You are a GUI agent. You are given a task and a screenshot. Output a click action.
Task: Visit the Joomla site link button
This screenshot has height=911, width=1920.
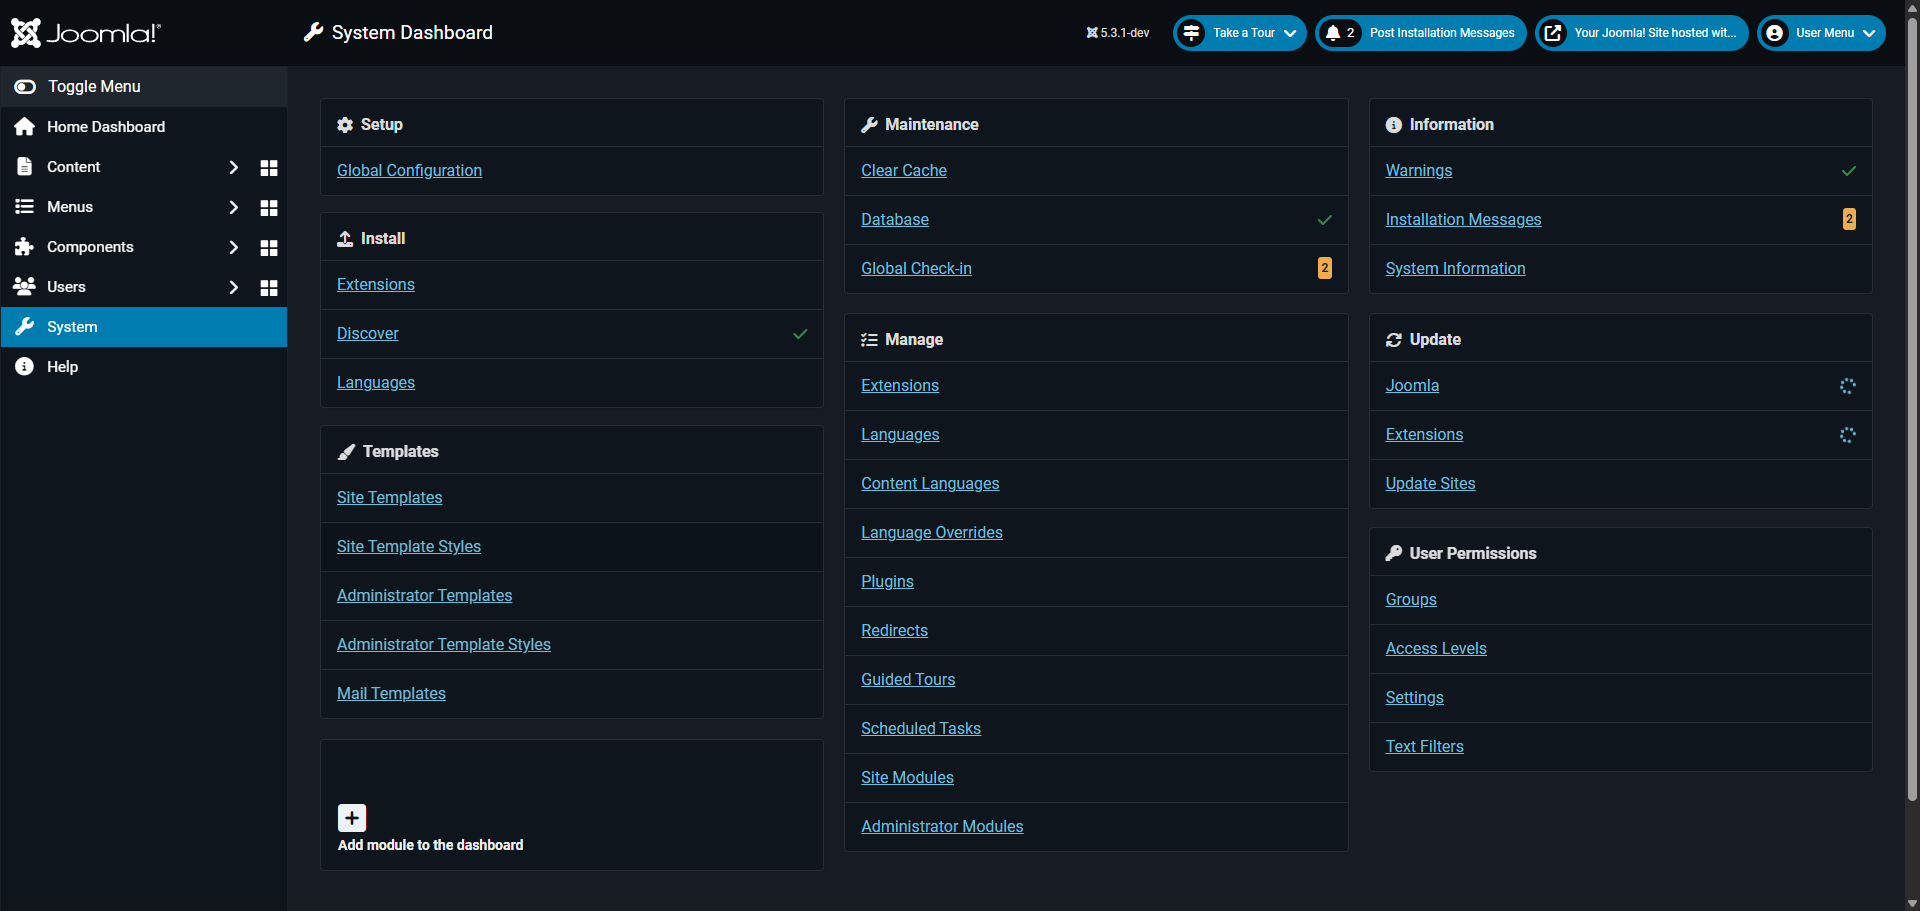pyautogui.click(x=1642, y=33)
